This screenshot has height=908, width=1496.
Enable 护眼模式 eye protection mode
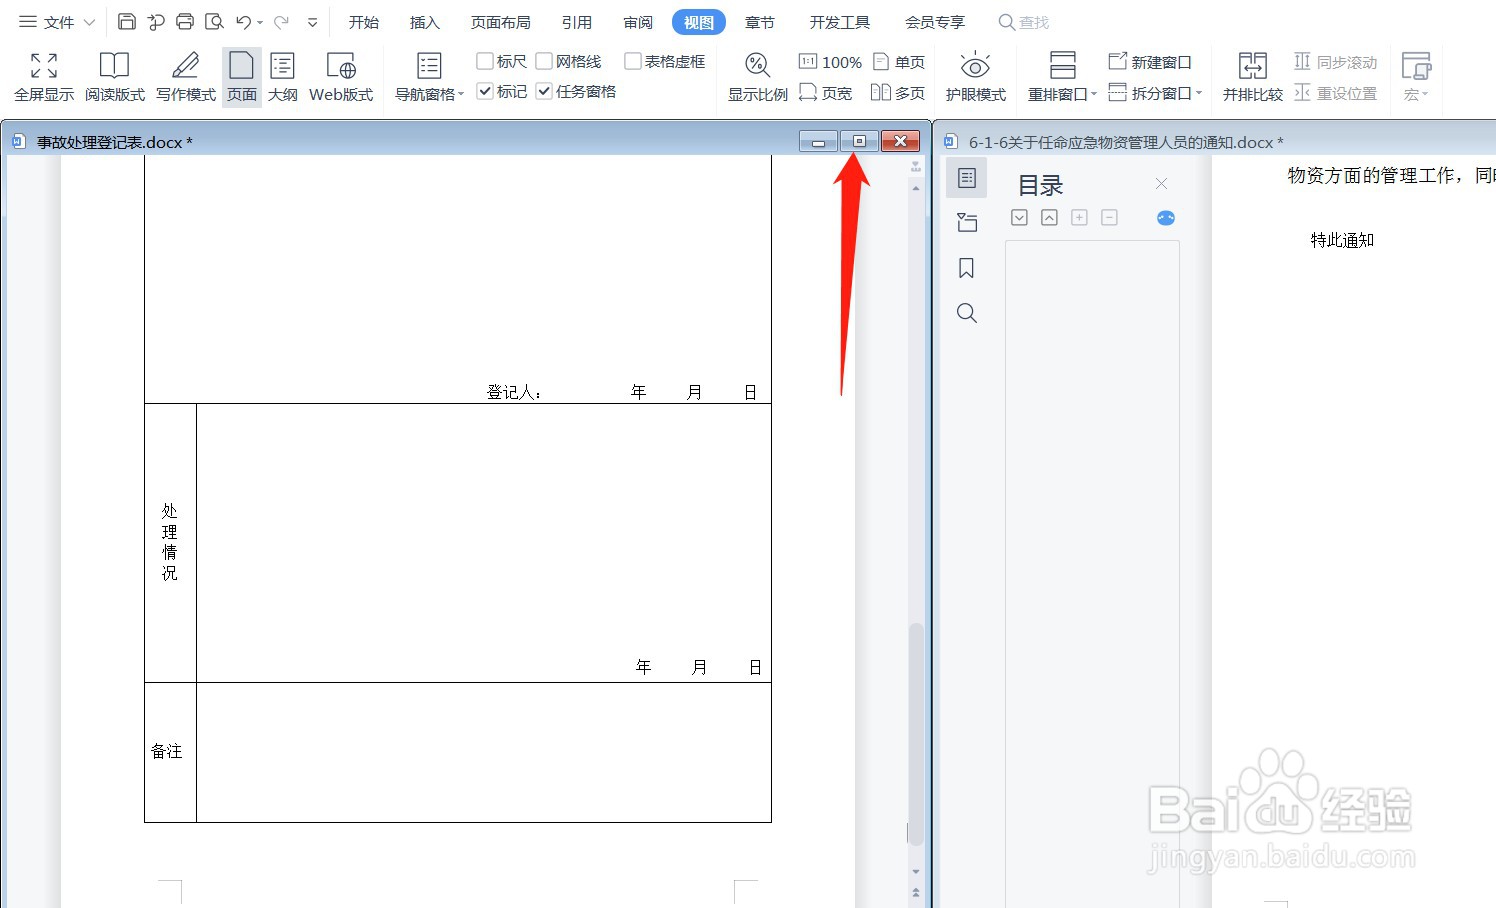(975, 75)
